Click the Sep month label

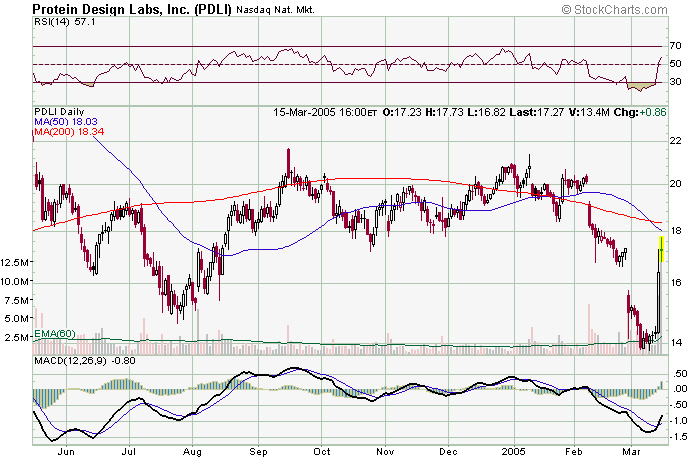(258, 452)
